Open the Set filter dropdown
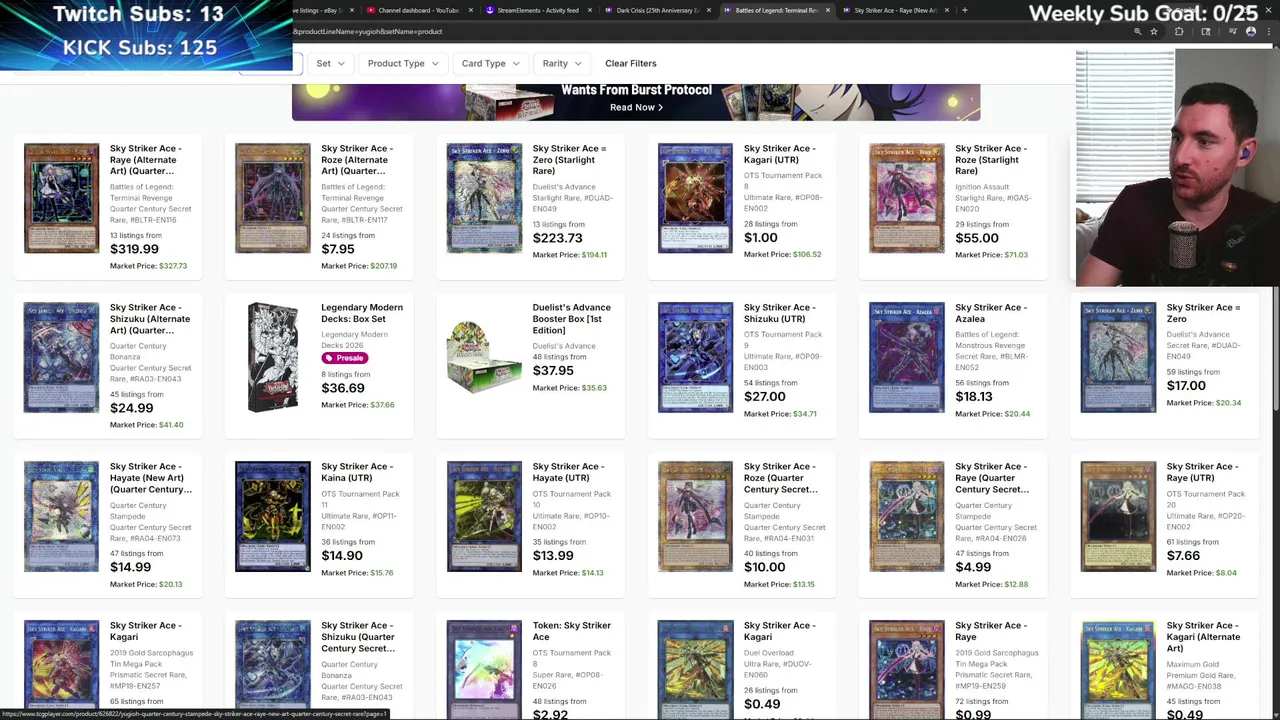The width and height of the screenshot is (1280, 720). pos(330,63)
